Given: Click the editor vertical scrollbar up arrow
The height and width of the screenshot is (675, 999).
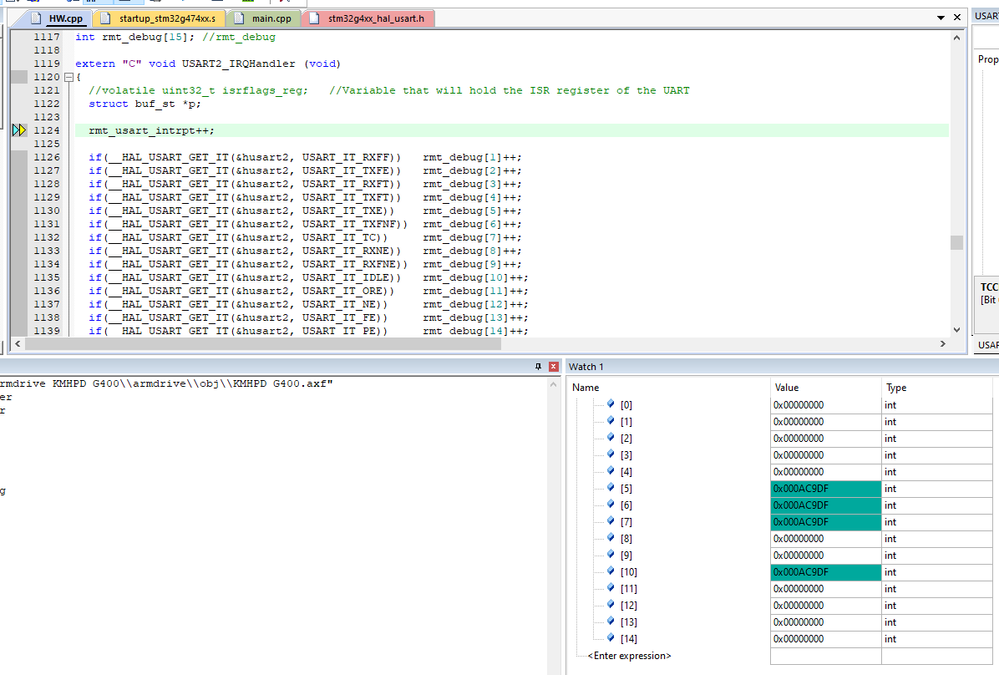Looking at the screenshot, I should (x=956, y=38).
